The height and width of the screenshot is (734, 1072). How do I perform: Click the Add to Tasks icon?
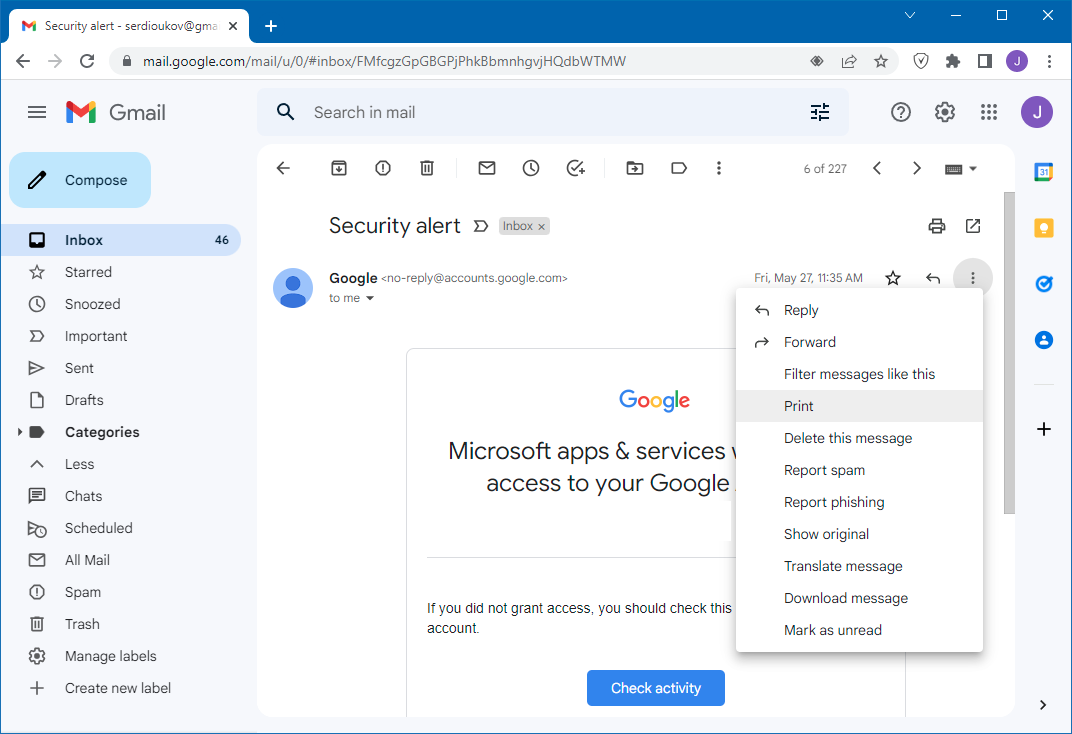pos(576,168)
